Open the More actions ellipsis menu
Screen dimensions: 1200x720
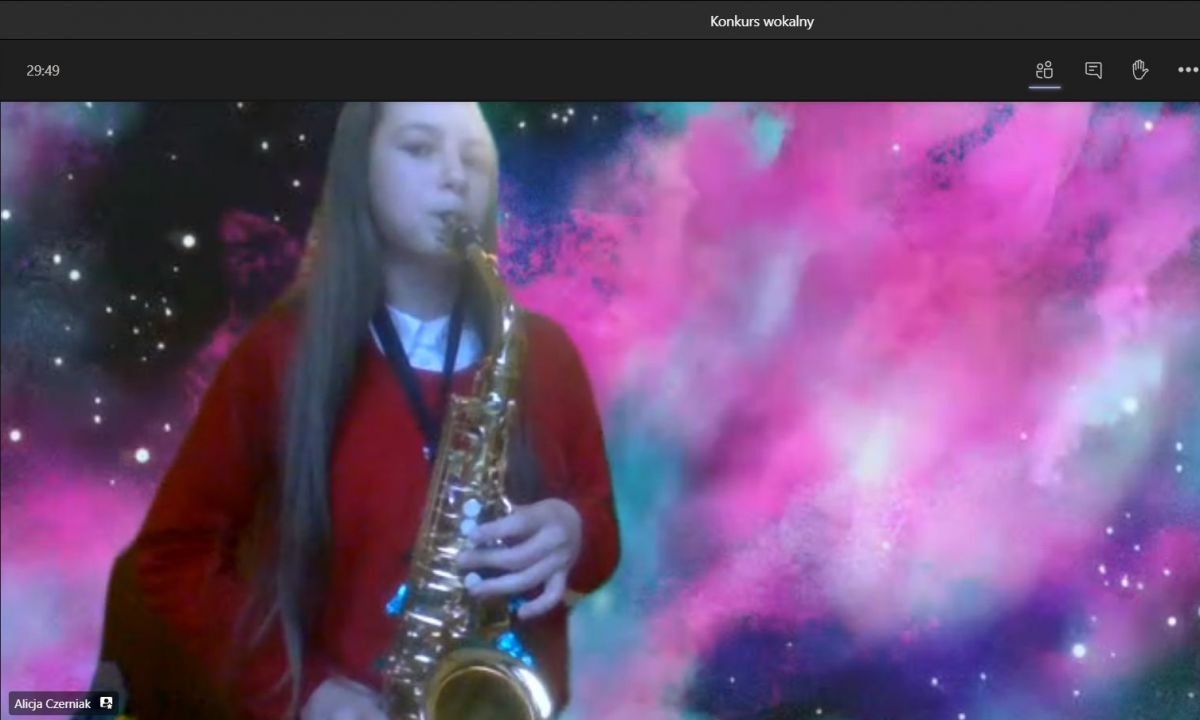(1187, 70)
